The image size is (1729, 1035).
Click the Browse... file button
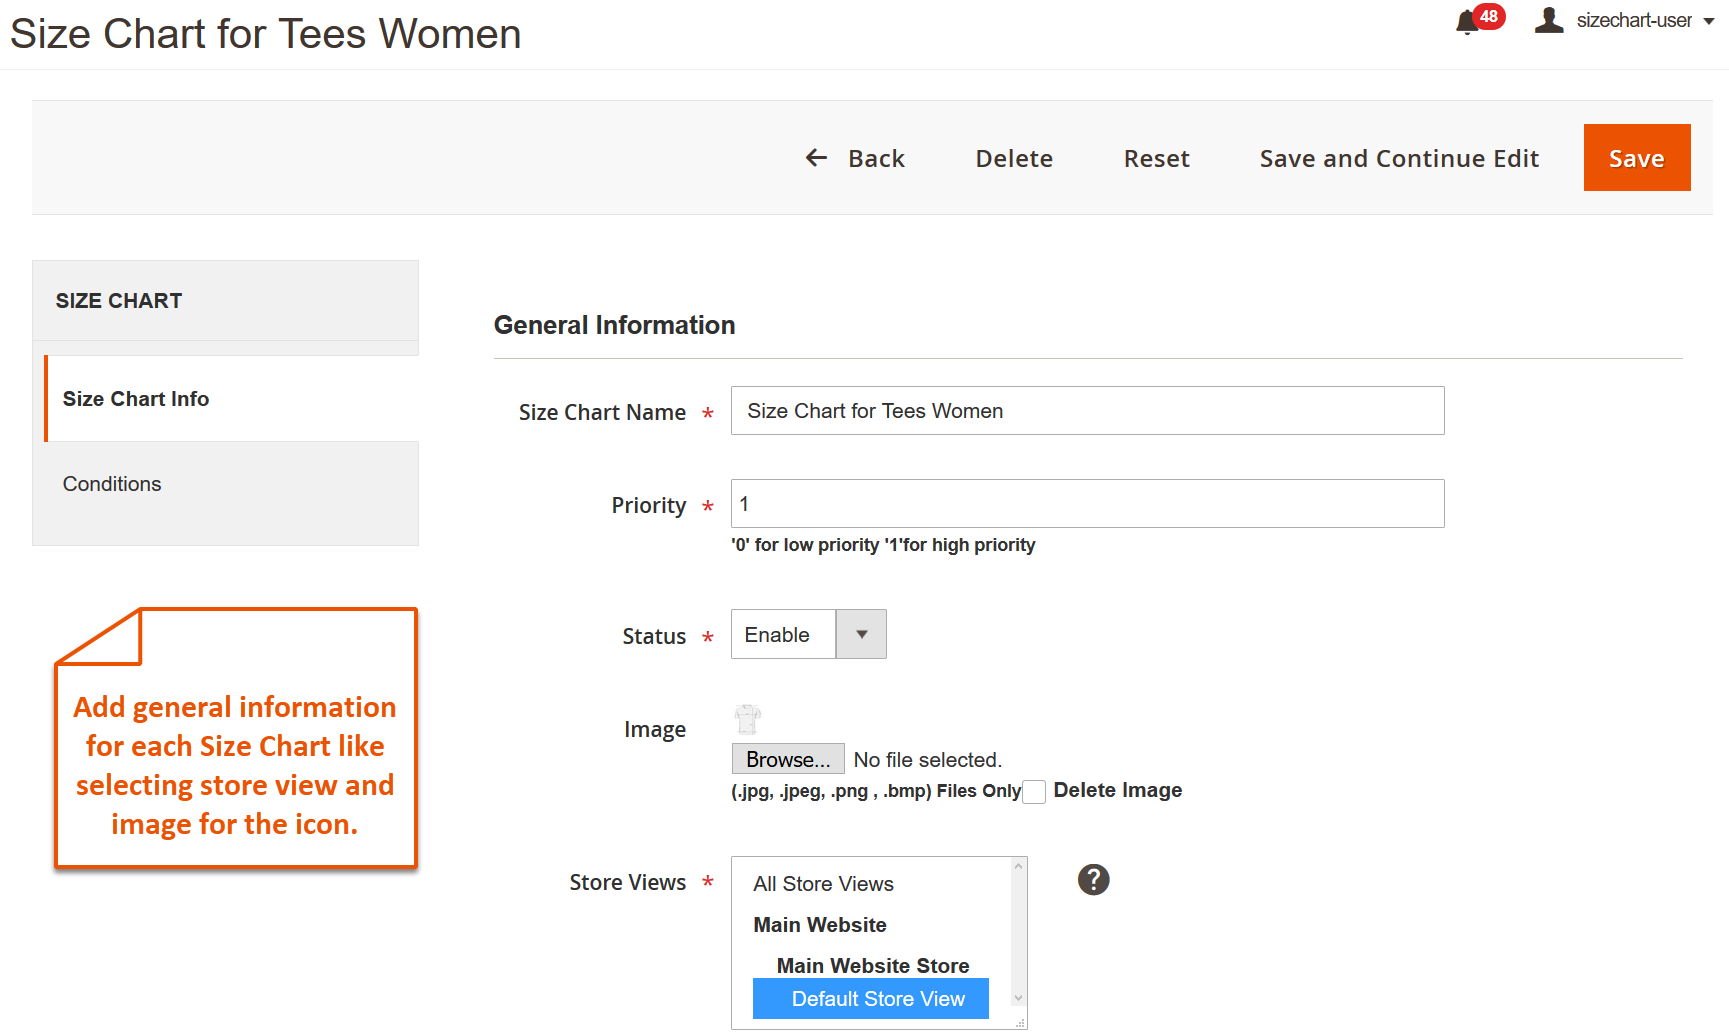(x=788, y=759)
